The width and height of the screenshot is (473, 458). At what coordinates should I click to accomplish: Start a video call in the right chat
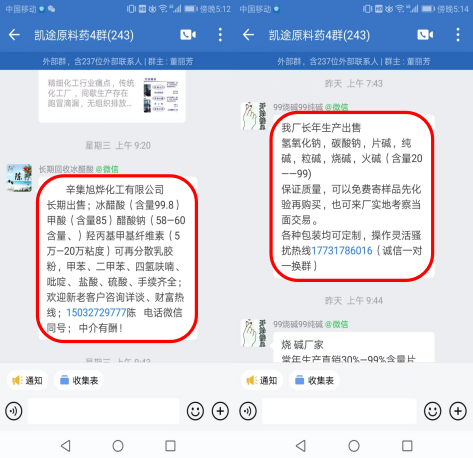[x=425, y=35]
